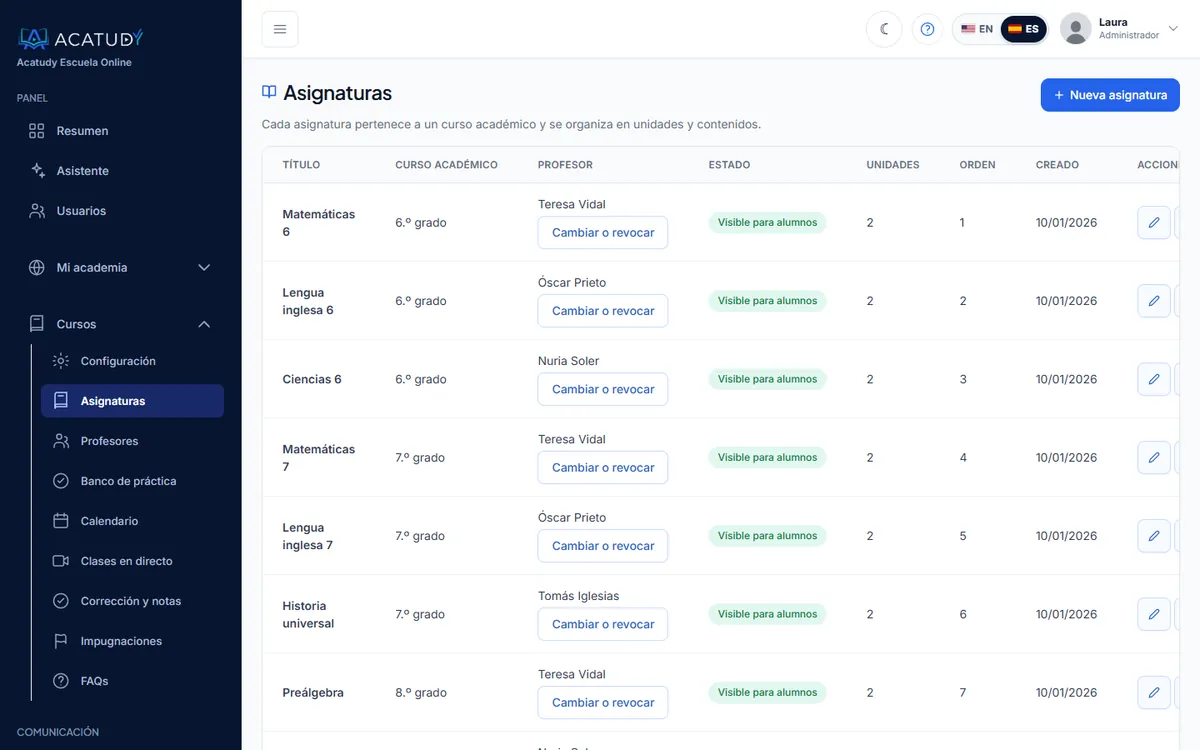Open Banco de práctica

pyautogui.click(x=132, y=481)
